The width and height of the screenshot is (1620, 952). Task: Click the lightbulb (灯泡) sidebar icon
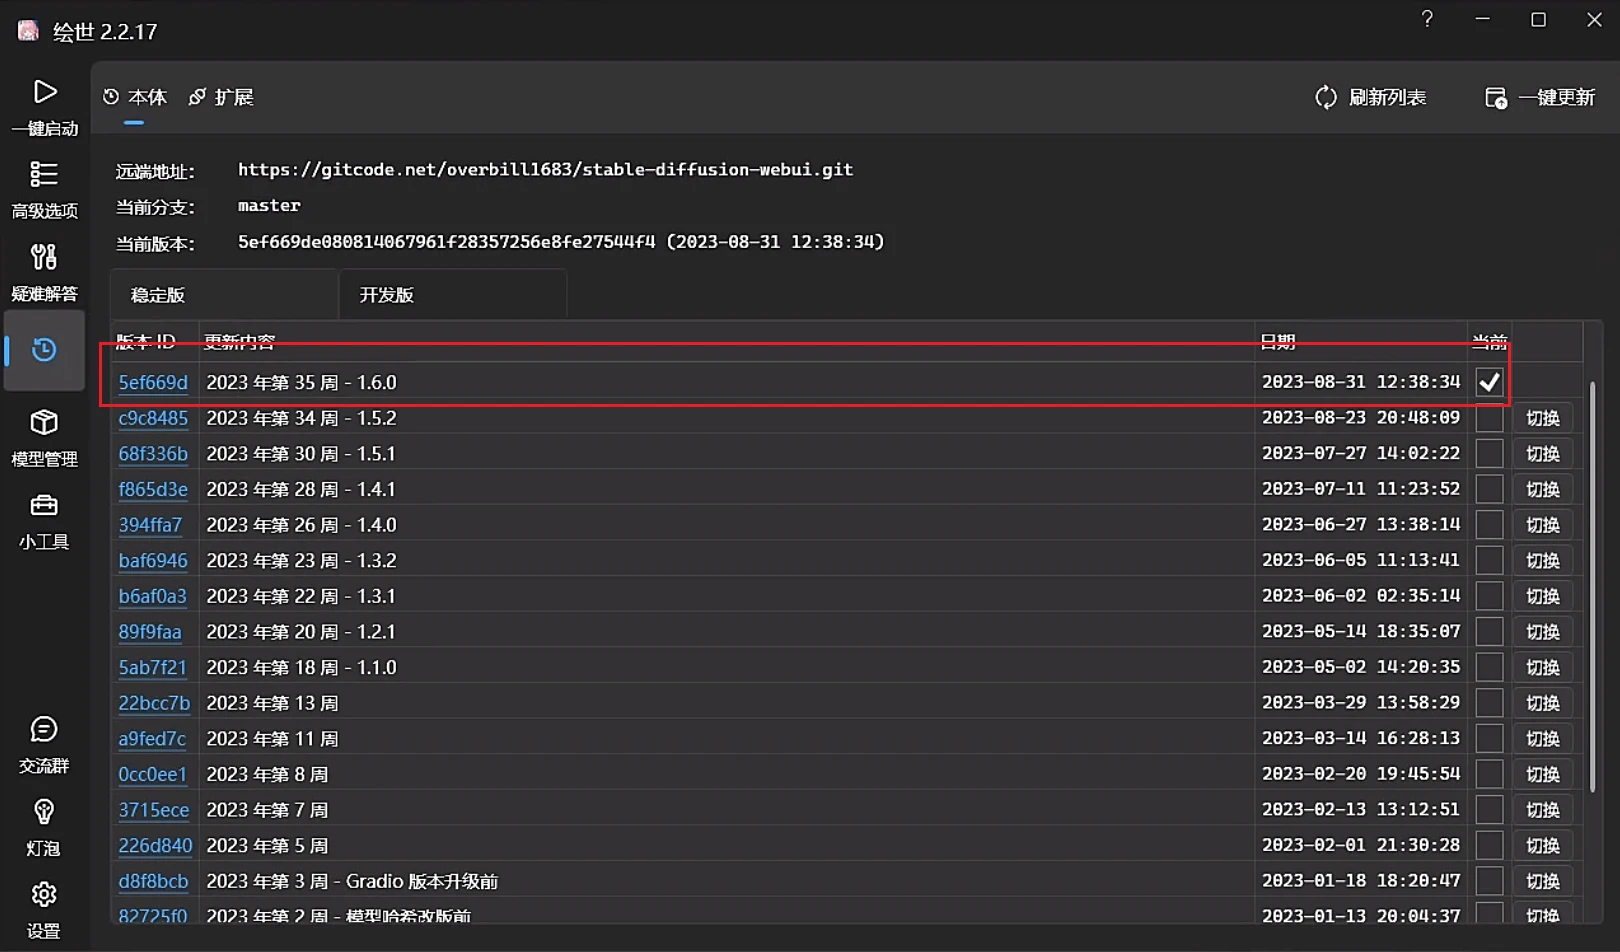click(44, 812)
